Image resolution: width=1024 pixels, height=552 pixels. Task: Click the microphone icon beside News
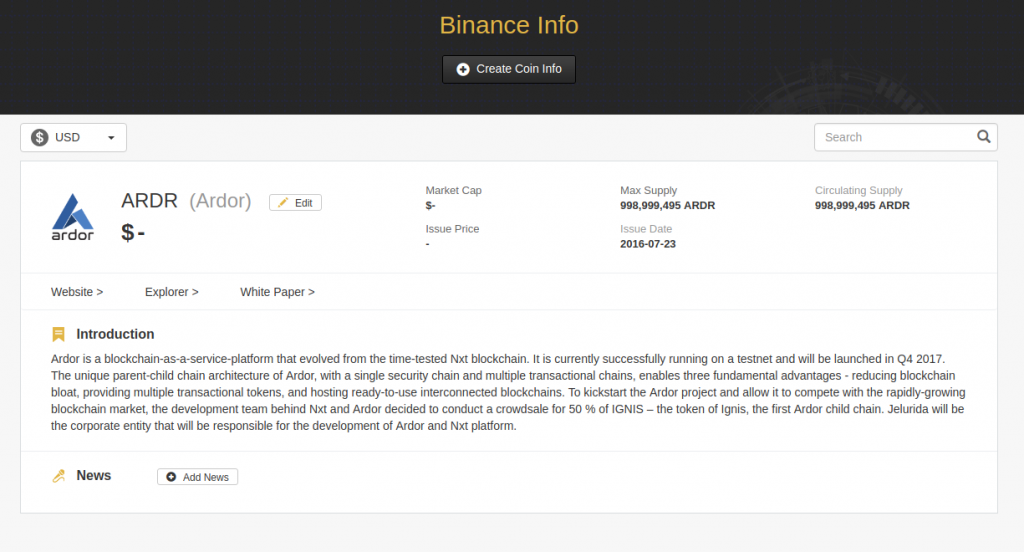point(59,476)
